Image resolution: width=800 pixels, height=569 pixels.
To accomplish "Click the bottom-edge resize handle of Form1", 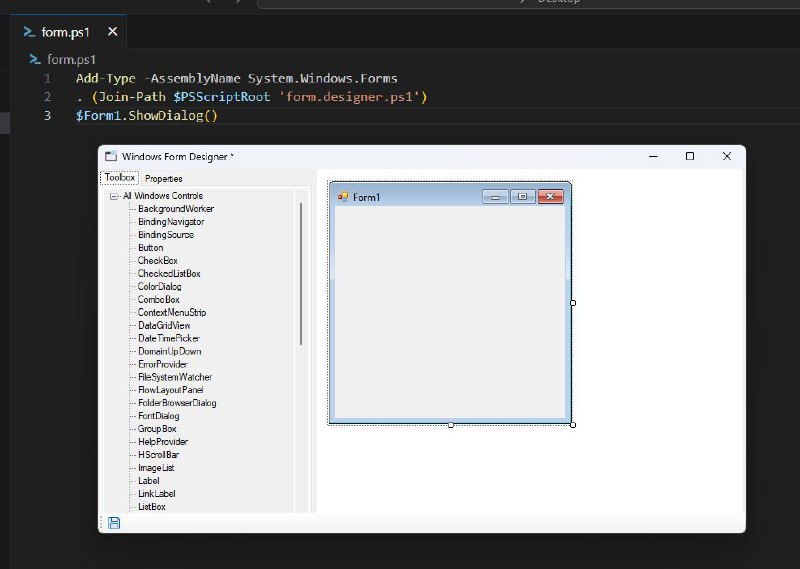I will coord(451,425).
